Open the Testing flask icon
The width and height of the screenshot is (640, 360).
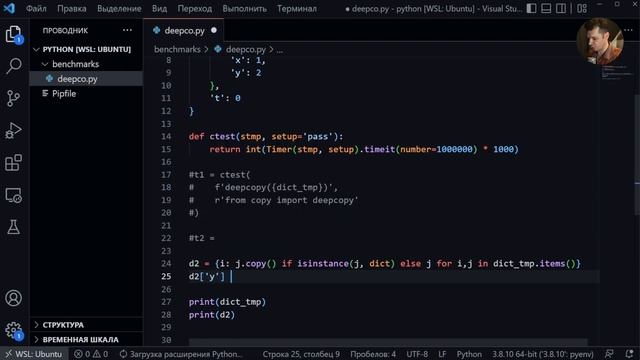[13, 227]
